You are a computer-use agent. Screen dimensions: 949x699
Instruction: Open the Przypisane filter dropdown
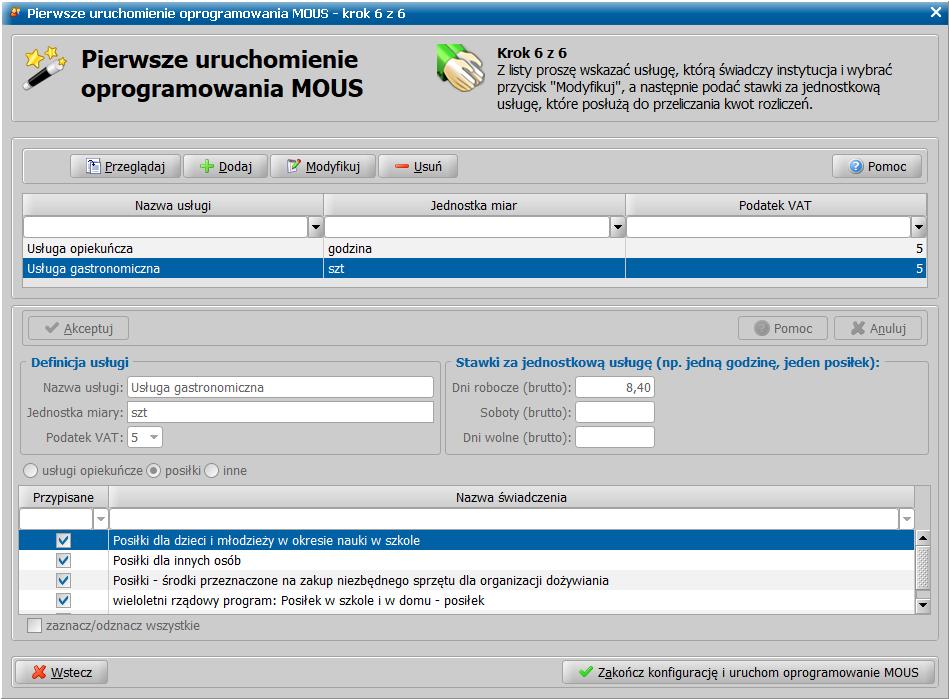(x=100, y=519)
